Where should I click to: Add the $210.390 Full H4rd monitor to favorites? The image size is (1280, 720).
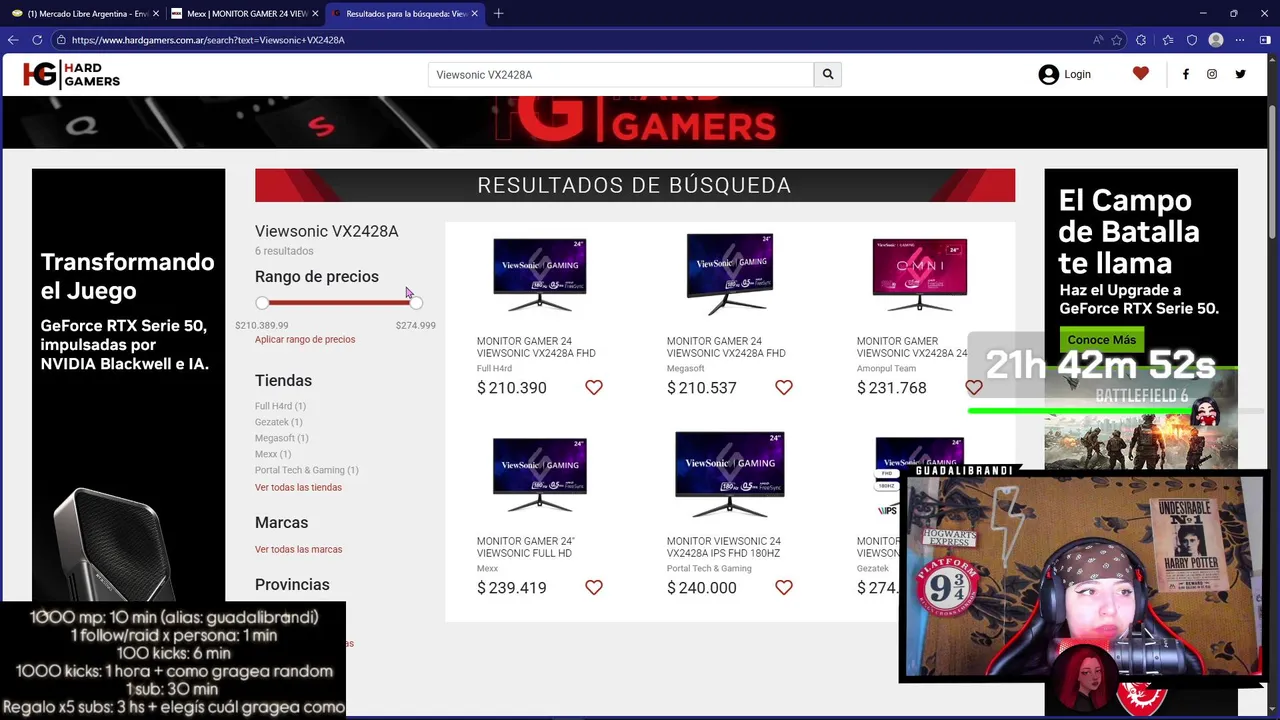(594, 388)
